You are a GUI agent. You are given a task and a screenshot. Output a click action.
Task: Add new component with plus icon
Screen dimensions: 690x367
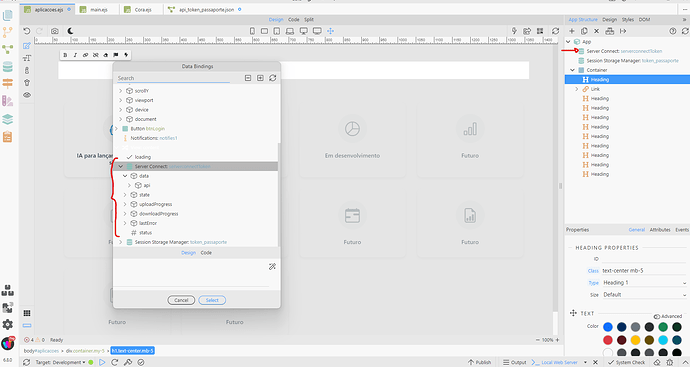coord(572,31)
